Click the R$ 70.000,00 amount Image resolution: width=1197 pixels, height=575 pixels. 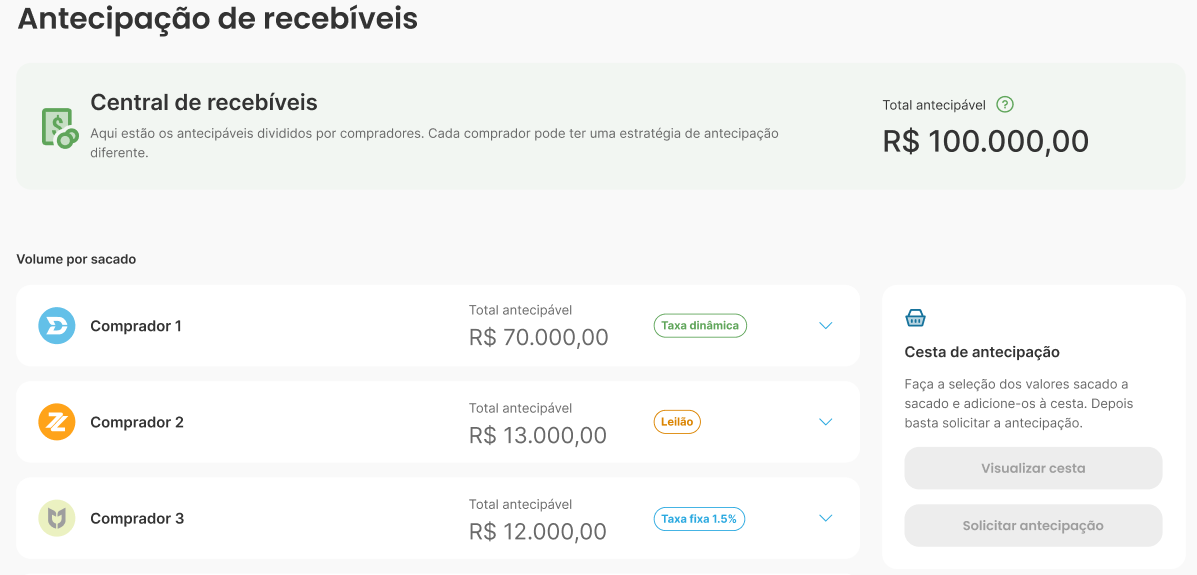539,337
